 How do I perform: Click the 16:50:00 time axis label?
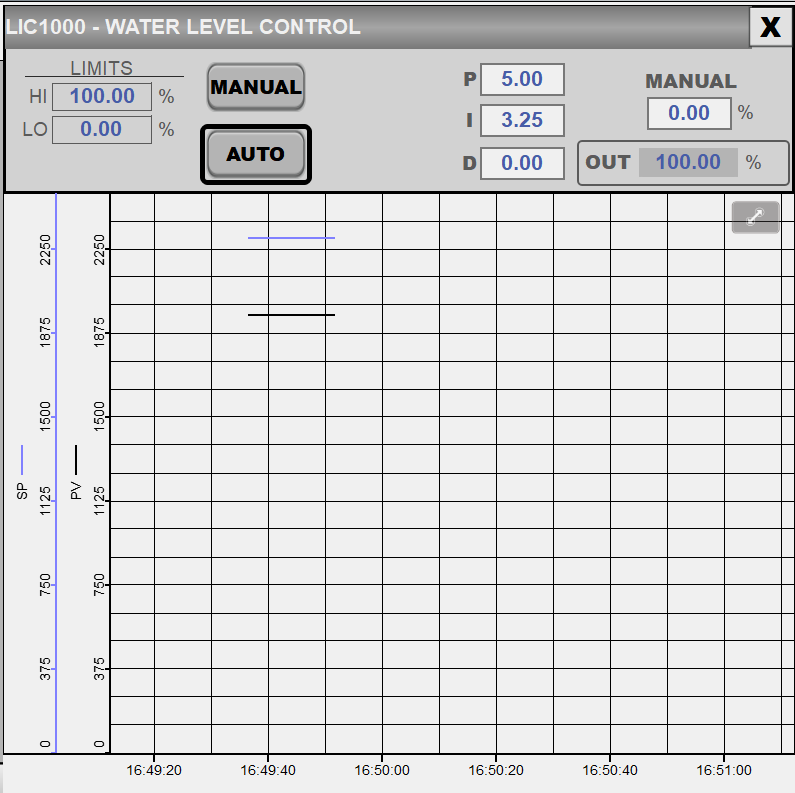click(x=382, y=770)
